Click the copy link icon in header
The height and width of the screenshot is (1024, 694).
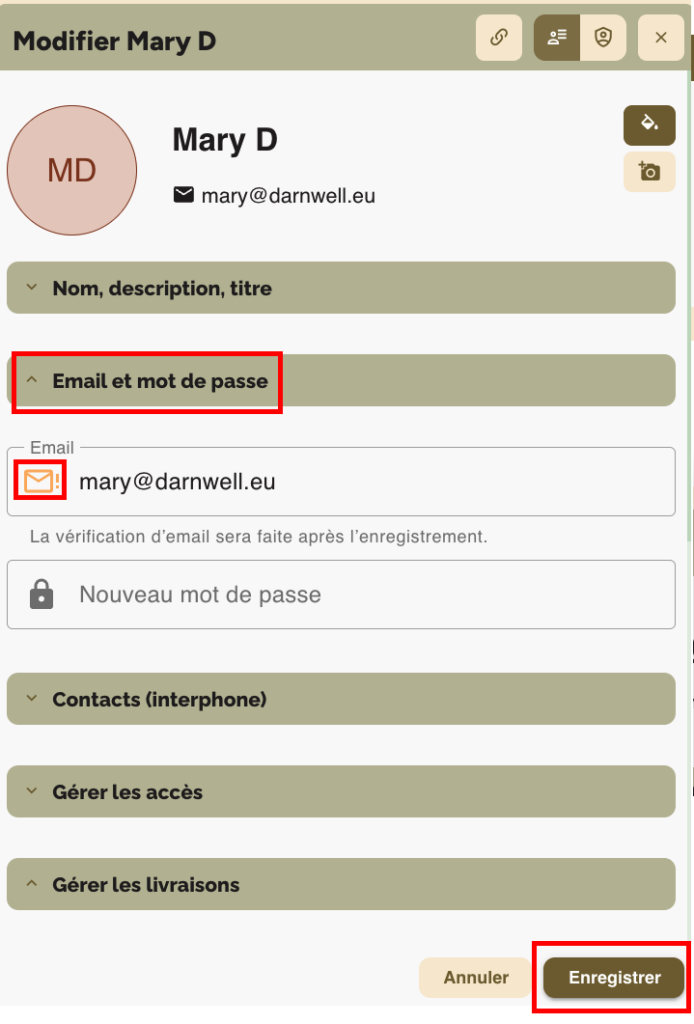(498, 38)
